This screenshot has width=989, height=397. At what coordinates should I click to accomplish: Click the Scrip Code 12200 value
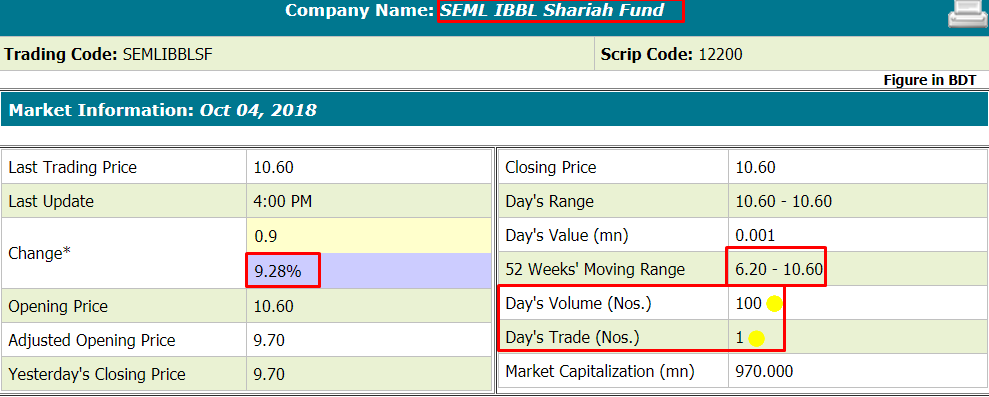[720, 54]
